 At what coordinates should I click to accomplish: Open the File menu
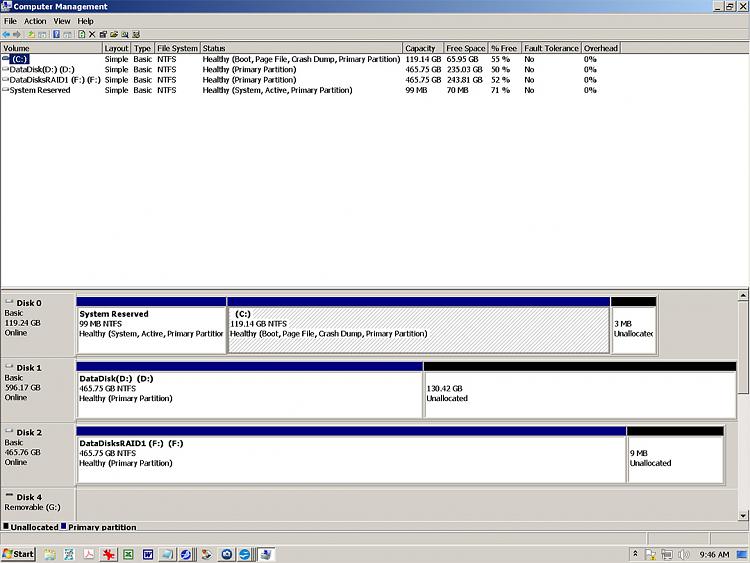[10, 21]
